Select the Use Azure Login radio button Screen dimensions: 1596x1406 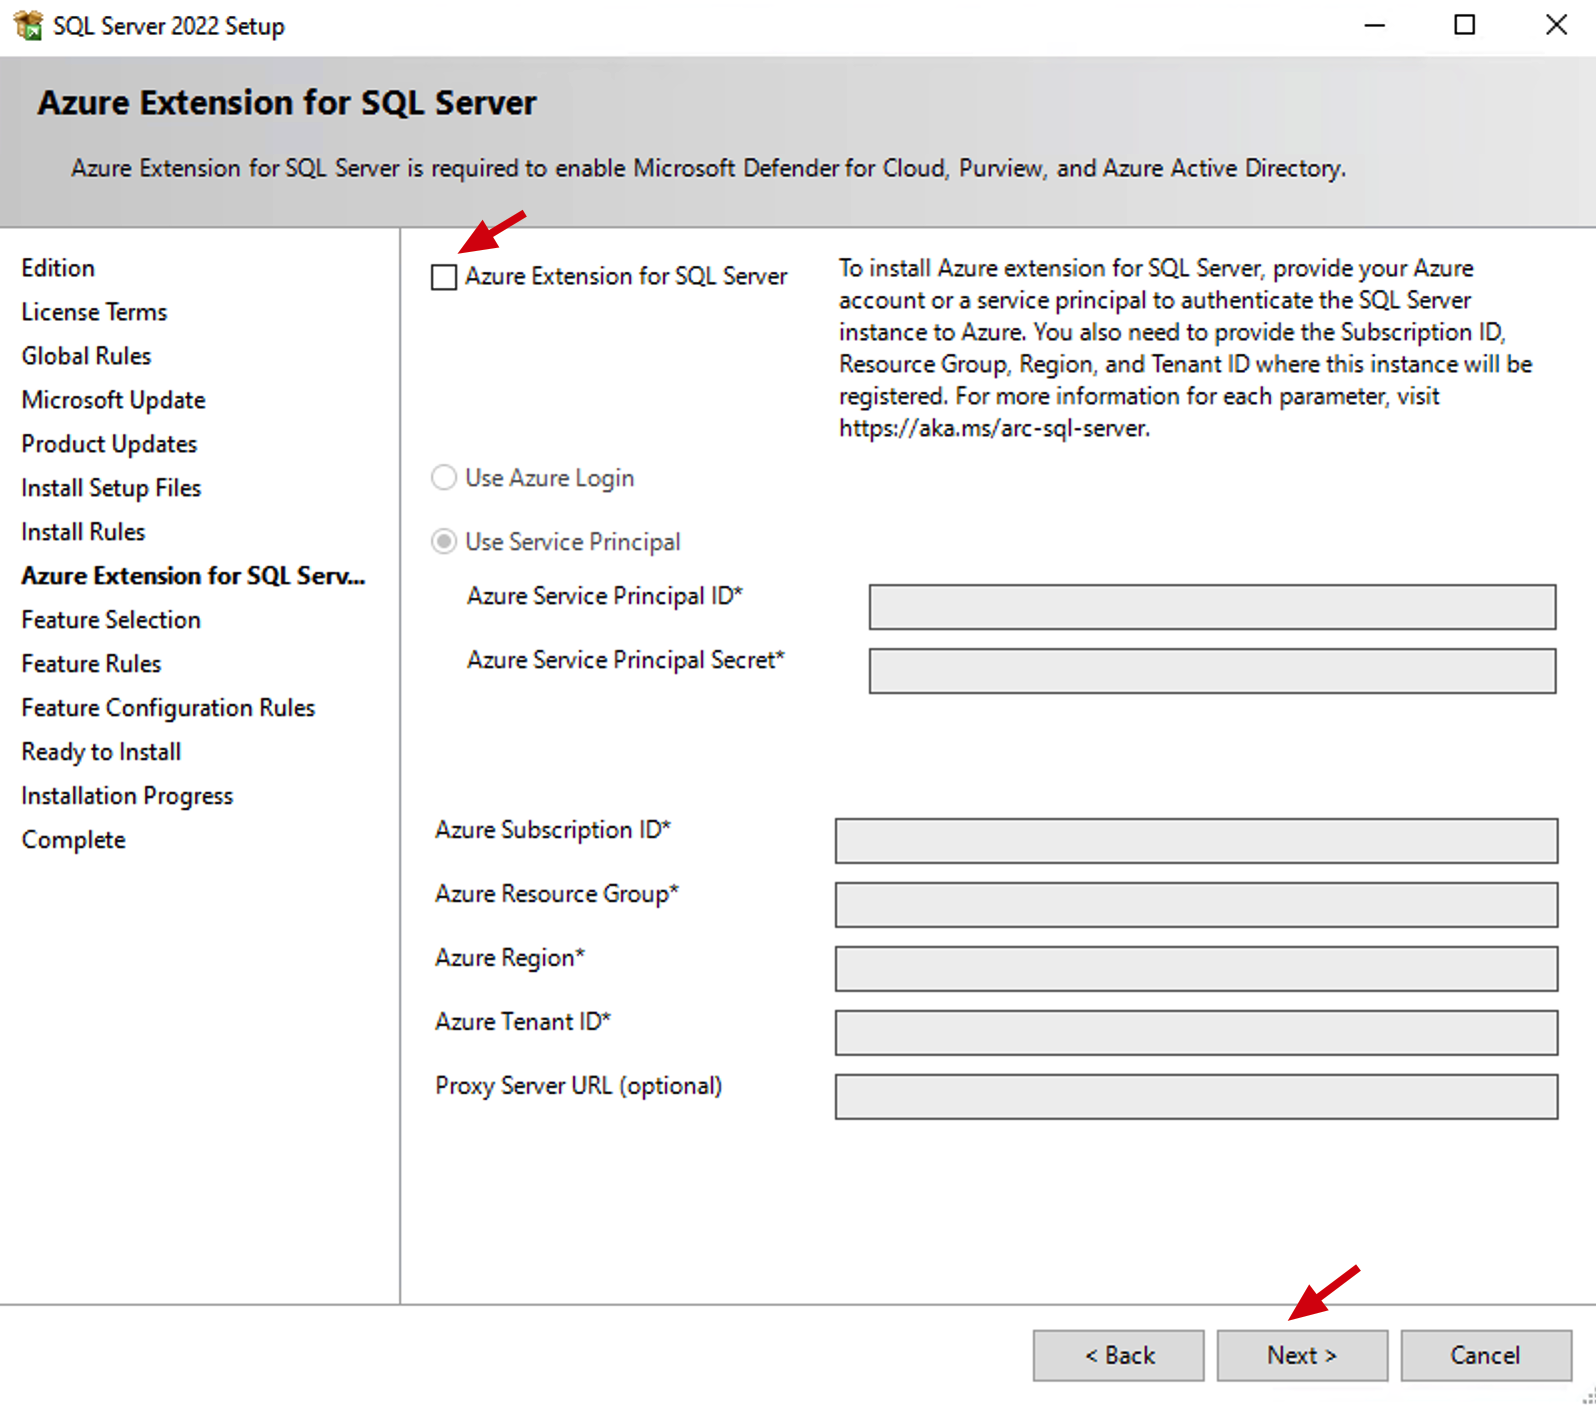(444, 478)
